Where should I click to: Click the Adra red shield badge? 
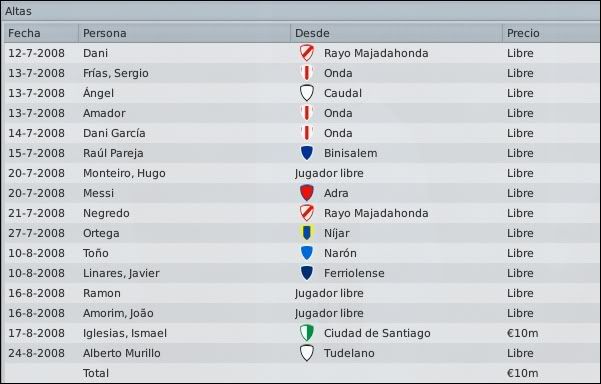307,193
